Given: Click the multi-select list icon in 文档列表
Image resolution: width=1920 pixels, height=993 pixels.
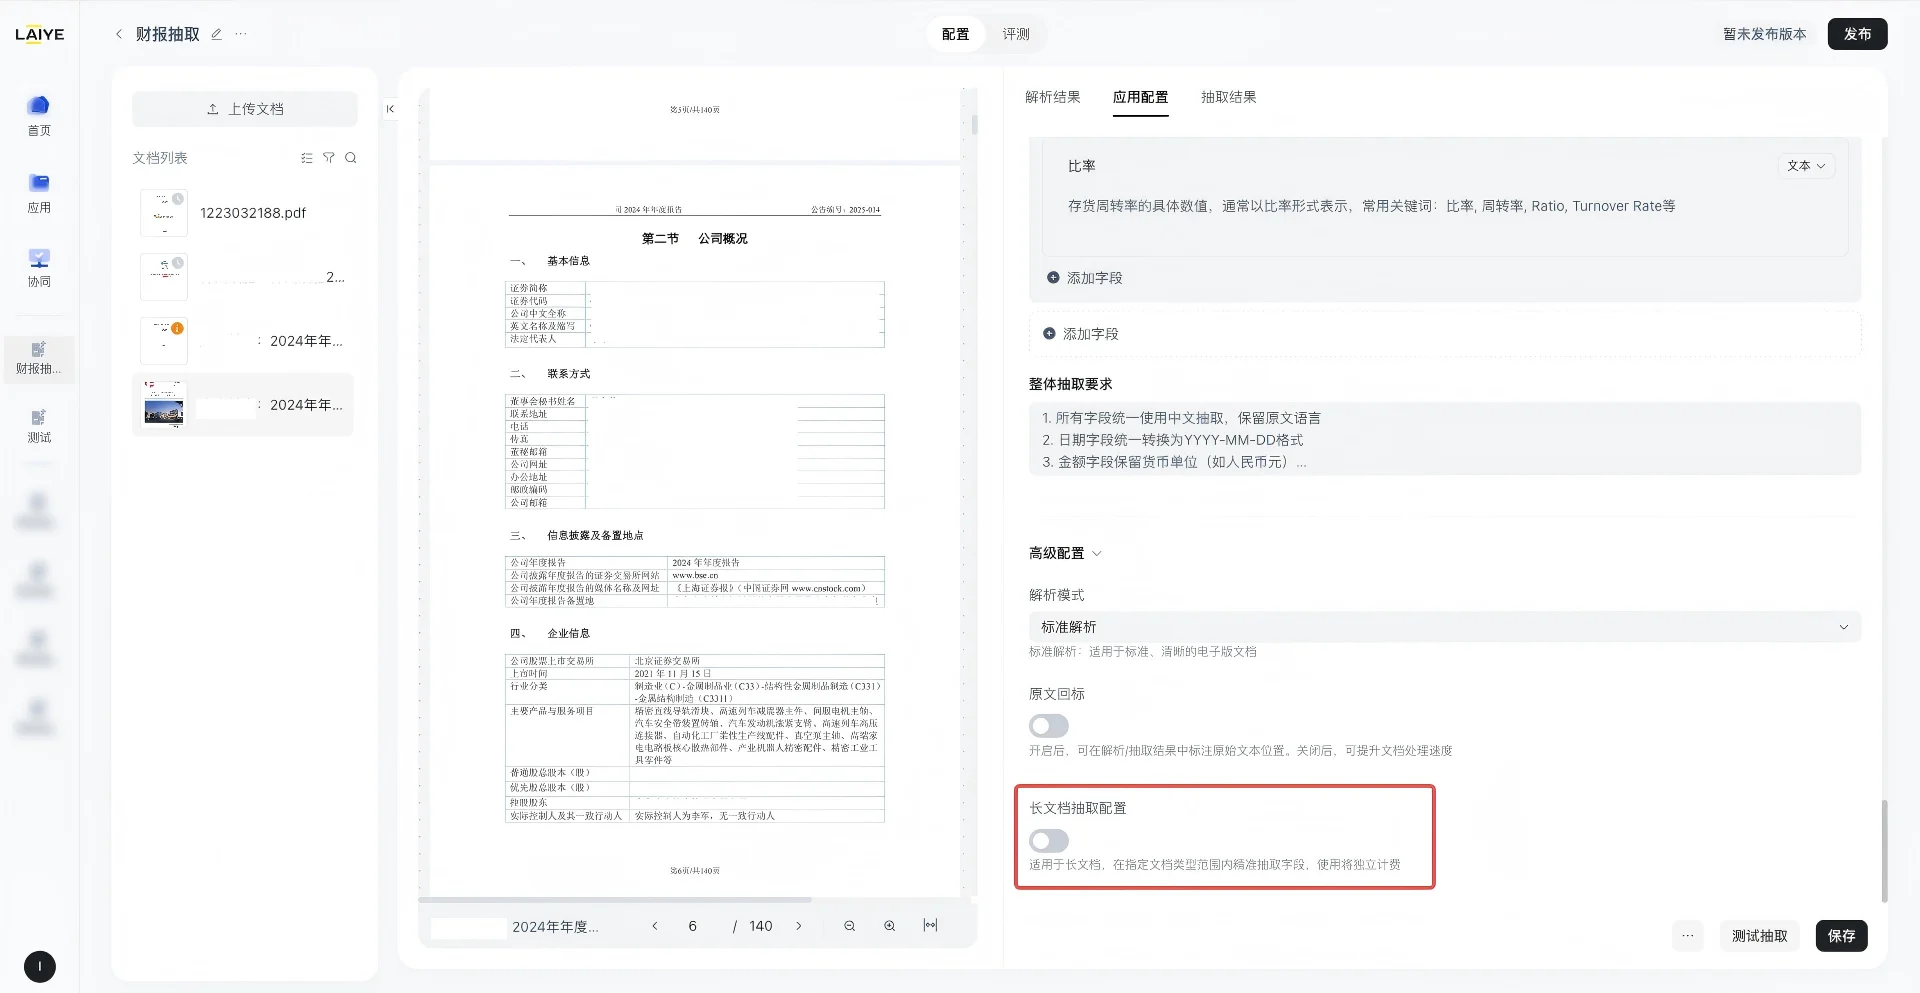Looking at the screenshot, I should (307, 158).
